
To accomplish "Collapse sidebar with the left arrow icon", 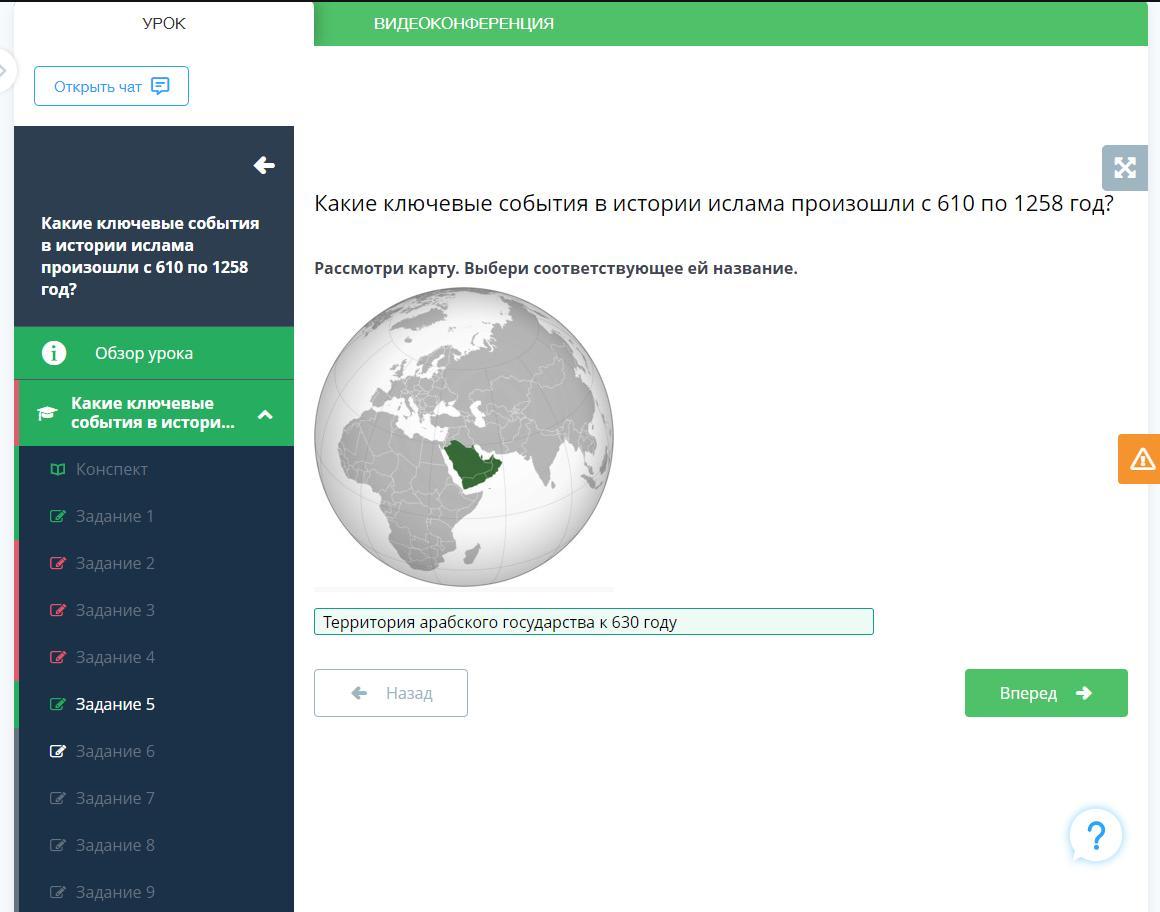I will click(264, 165).
